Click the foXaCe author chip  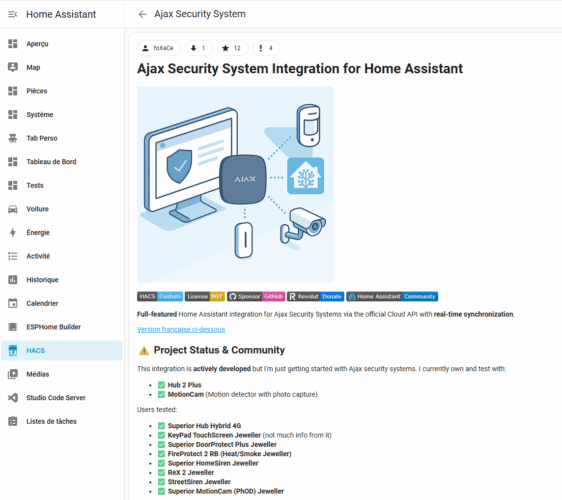(159, 48)
